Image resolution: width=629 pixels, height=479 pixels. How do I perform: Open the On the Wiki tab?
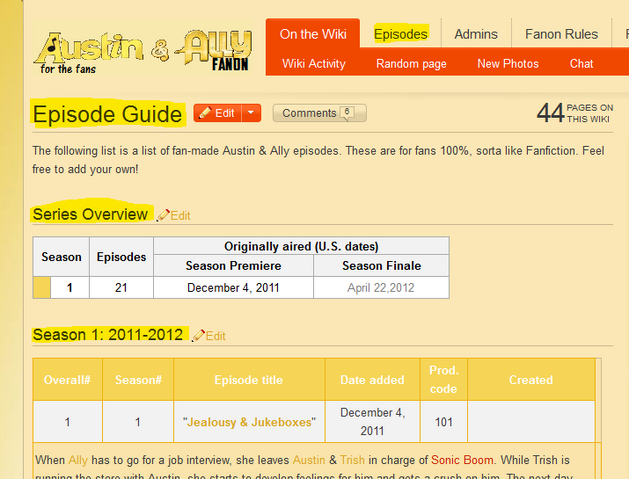313,34
